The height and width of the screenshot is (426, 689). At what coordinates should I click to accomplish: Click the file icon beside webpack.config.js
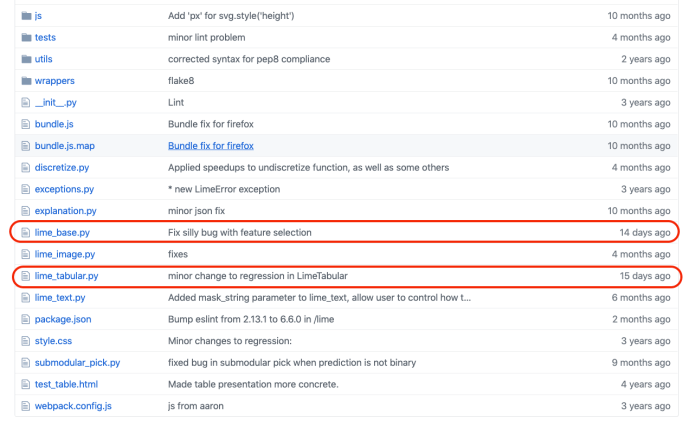point(26,406)
